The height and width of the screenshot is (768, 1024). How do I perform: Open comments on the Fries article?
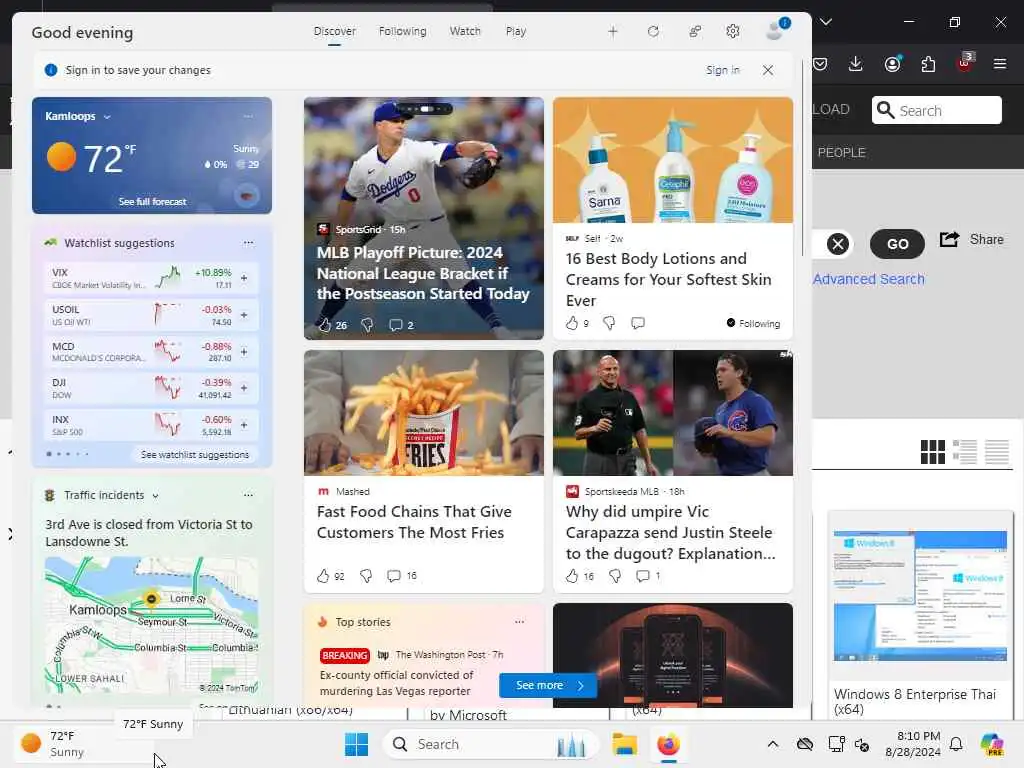click(x=394, y=575)
